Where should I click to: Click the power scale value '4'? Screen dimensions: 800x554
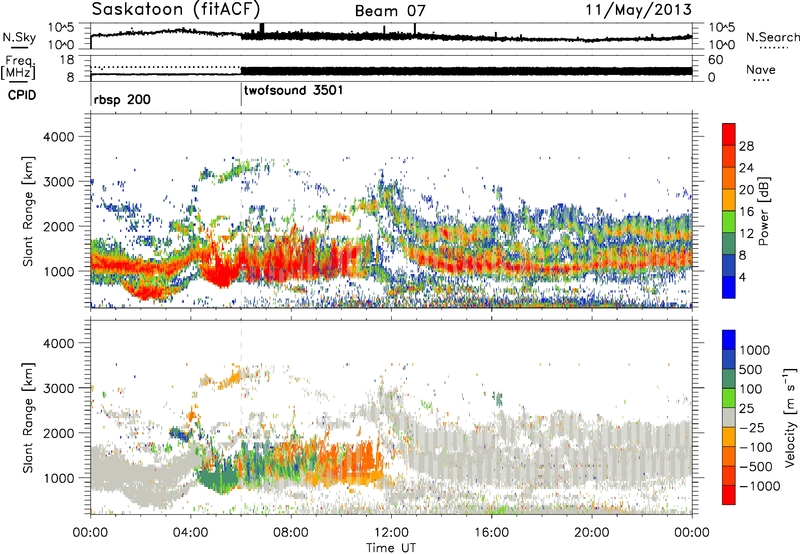(742, 277)
